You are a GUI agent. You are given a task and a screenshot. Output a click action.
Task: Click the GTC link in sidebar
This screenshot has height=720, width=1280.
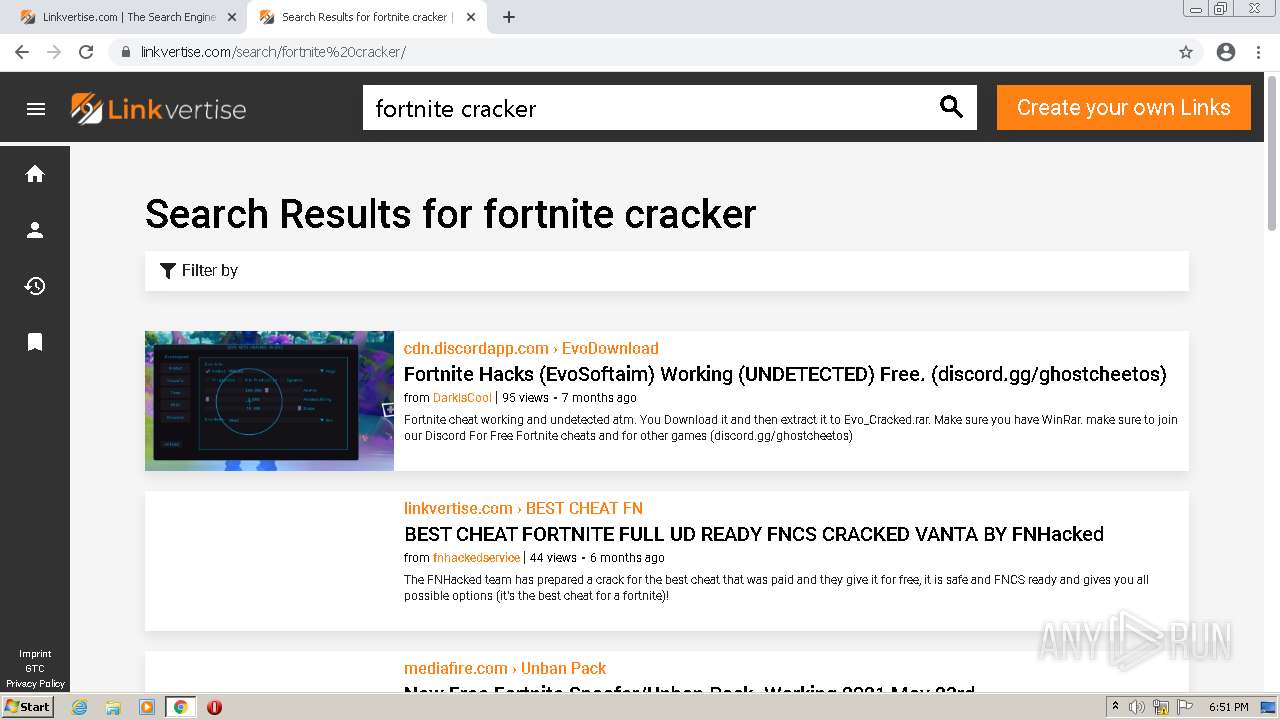tap(35, 669)
